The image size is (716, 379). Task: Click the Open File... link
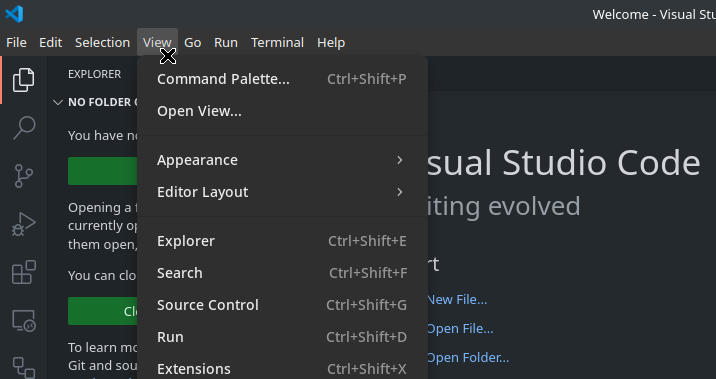point(460,329)
